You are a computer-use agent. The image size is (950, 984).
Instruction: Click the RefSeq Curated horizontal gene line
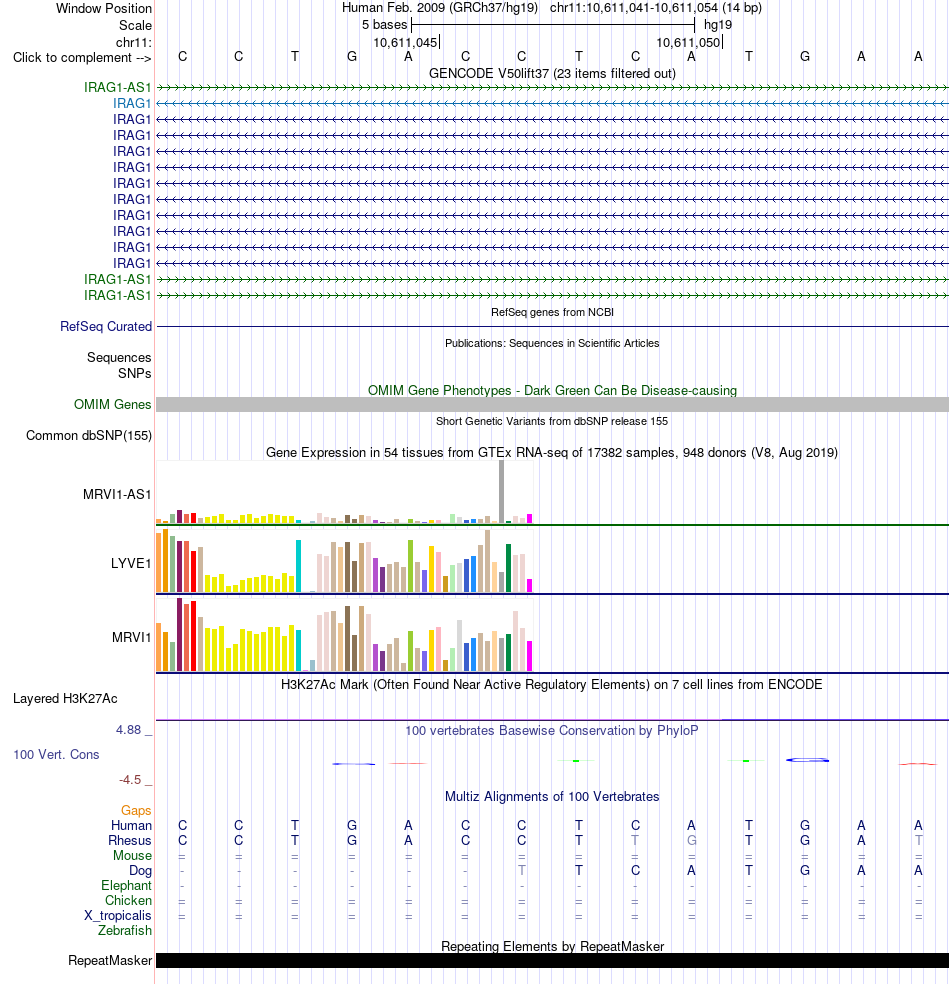click(x=552, y=326)
